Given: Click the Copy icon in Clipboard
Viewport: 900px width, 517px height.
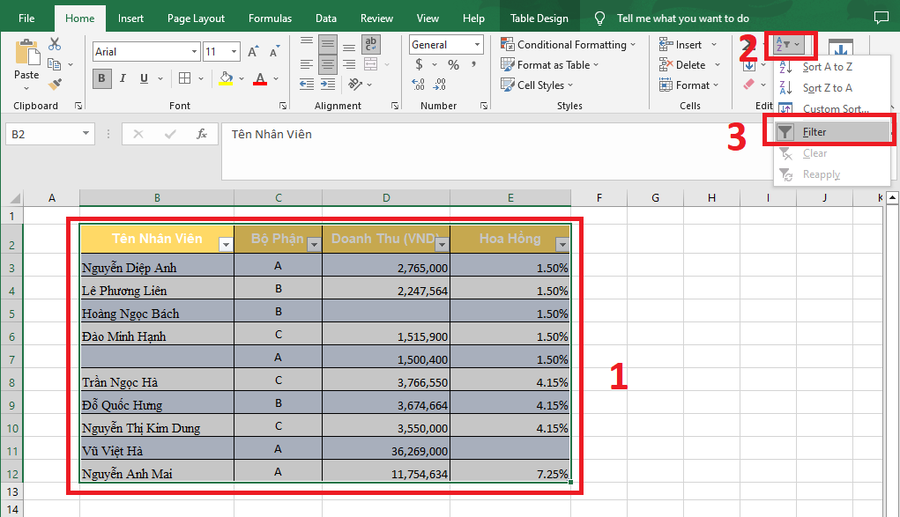Looking at the screenshot, I should tap(55, 64).
